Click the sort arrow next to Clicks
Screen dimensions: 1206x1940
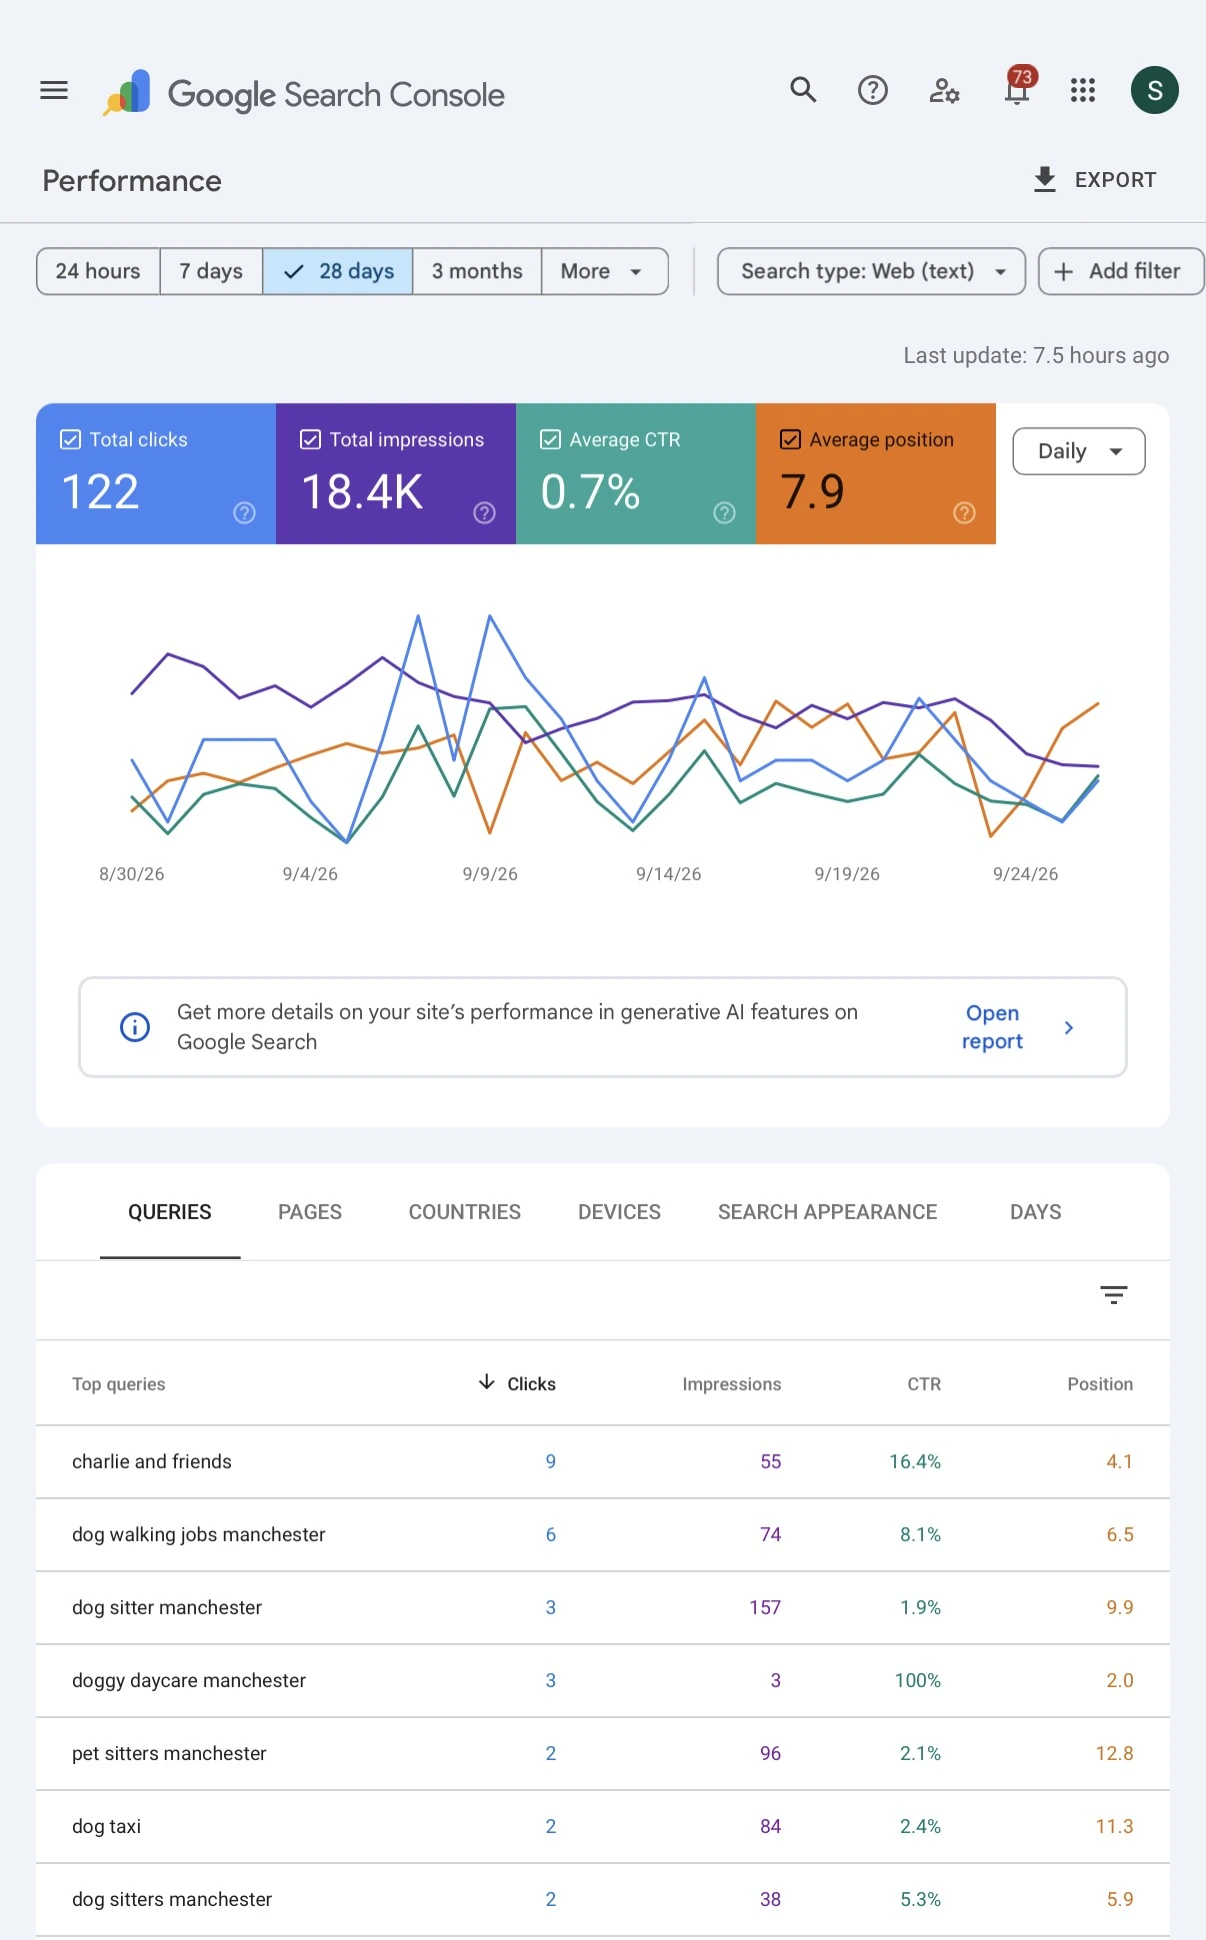pos(487,1382)
